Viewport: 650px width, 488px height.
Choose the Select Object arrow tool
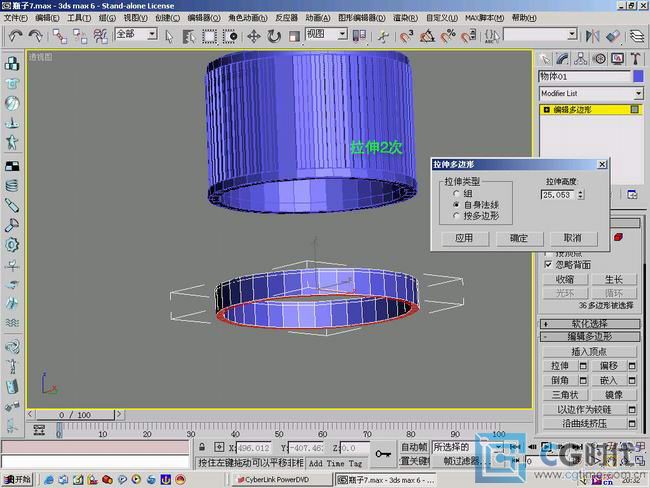169,36
